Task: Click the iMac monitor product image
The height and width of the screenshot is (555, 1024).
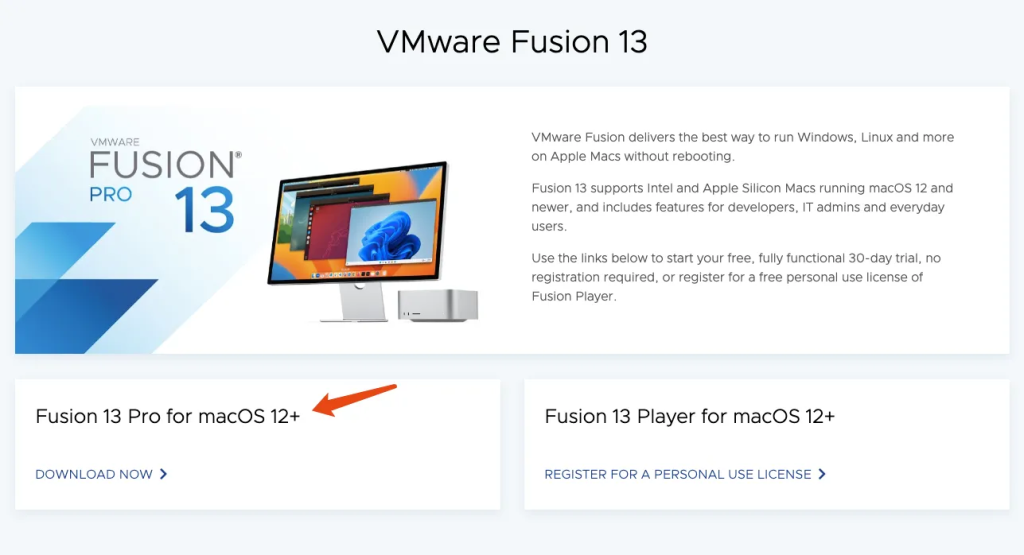Action: tap(359, 238)
